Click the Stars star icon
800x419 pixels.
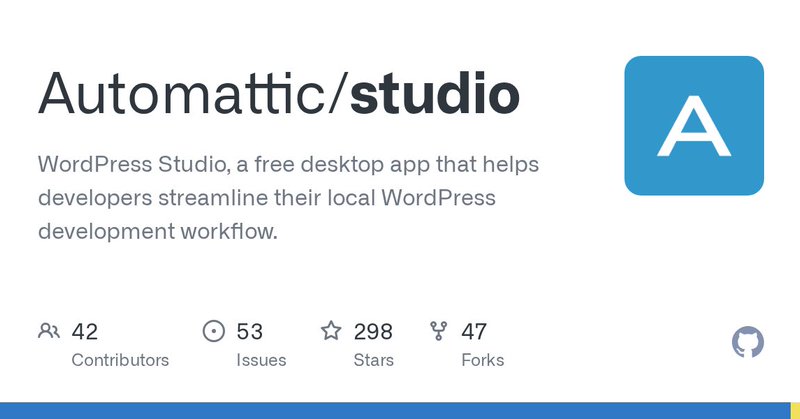click(331, 331)
